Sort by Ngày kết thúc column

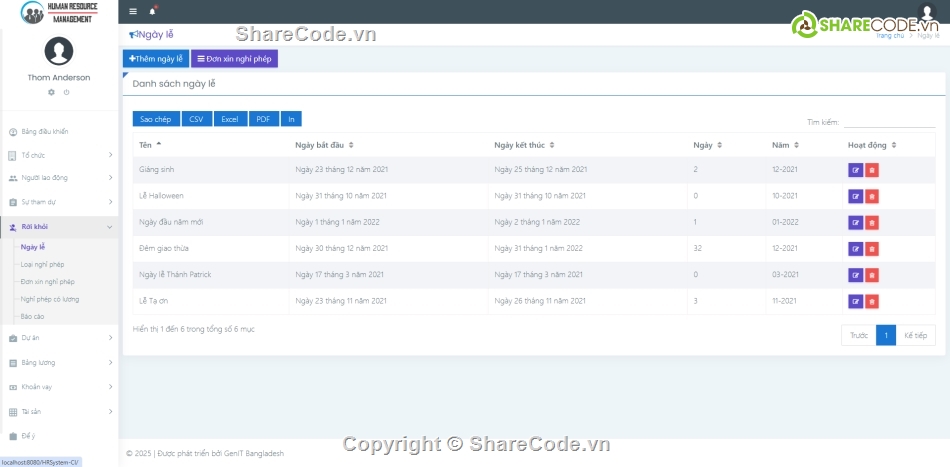(588, 145)
